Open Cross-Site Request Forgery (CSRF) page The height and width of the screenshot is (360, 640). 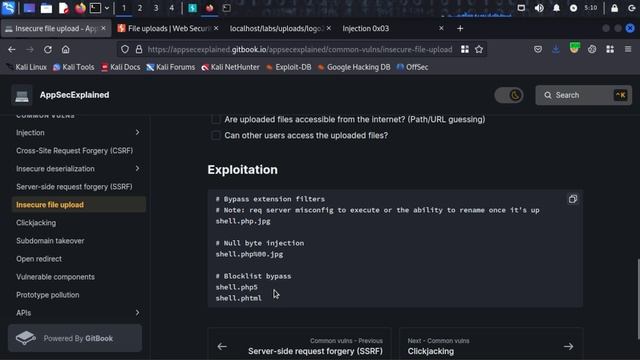pos(75,151)
